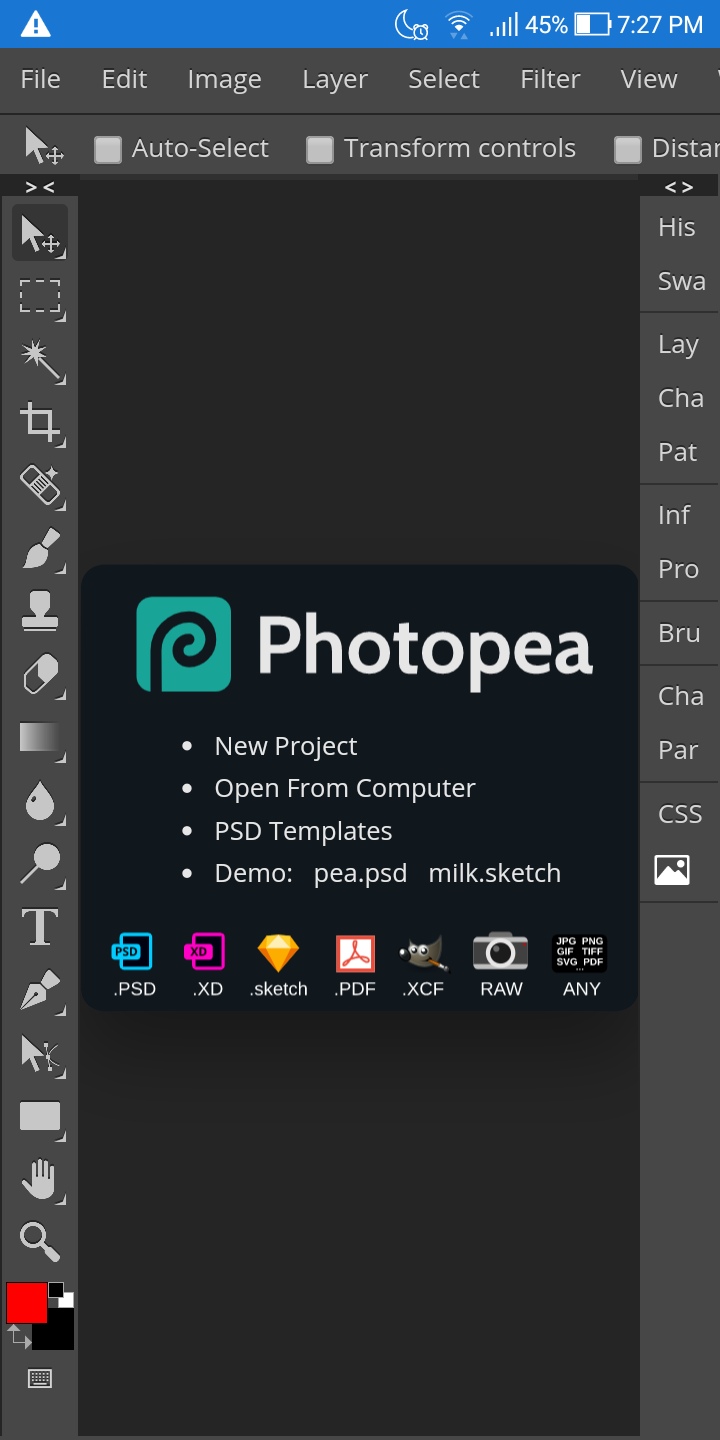Open the View menu
The image size is (720, 1440).
point(649,79)
